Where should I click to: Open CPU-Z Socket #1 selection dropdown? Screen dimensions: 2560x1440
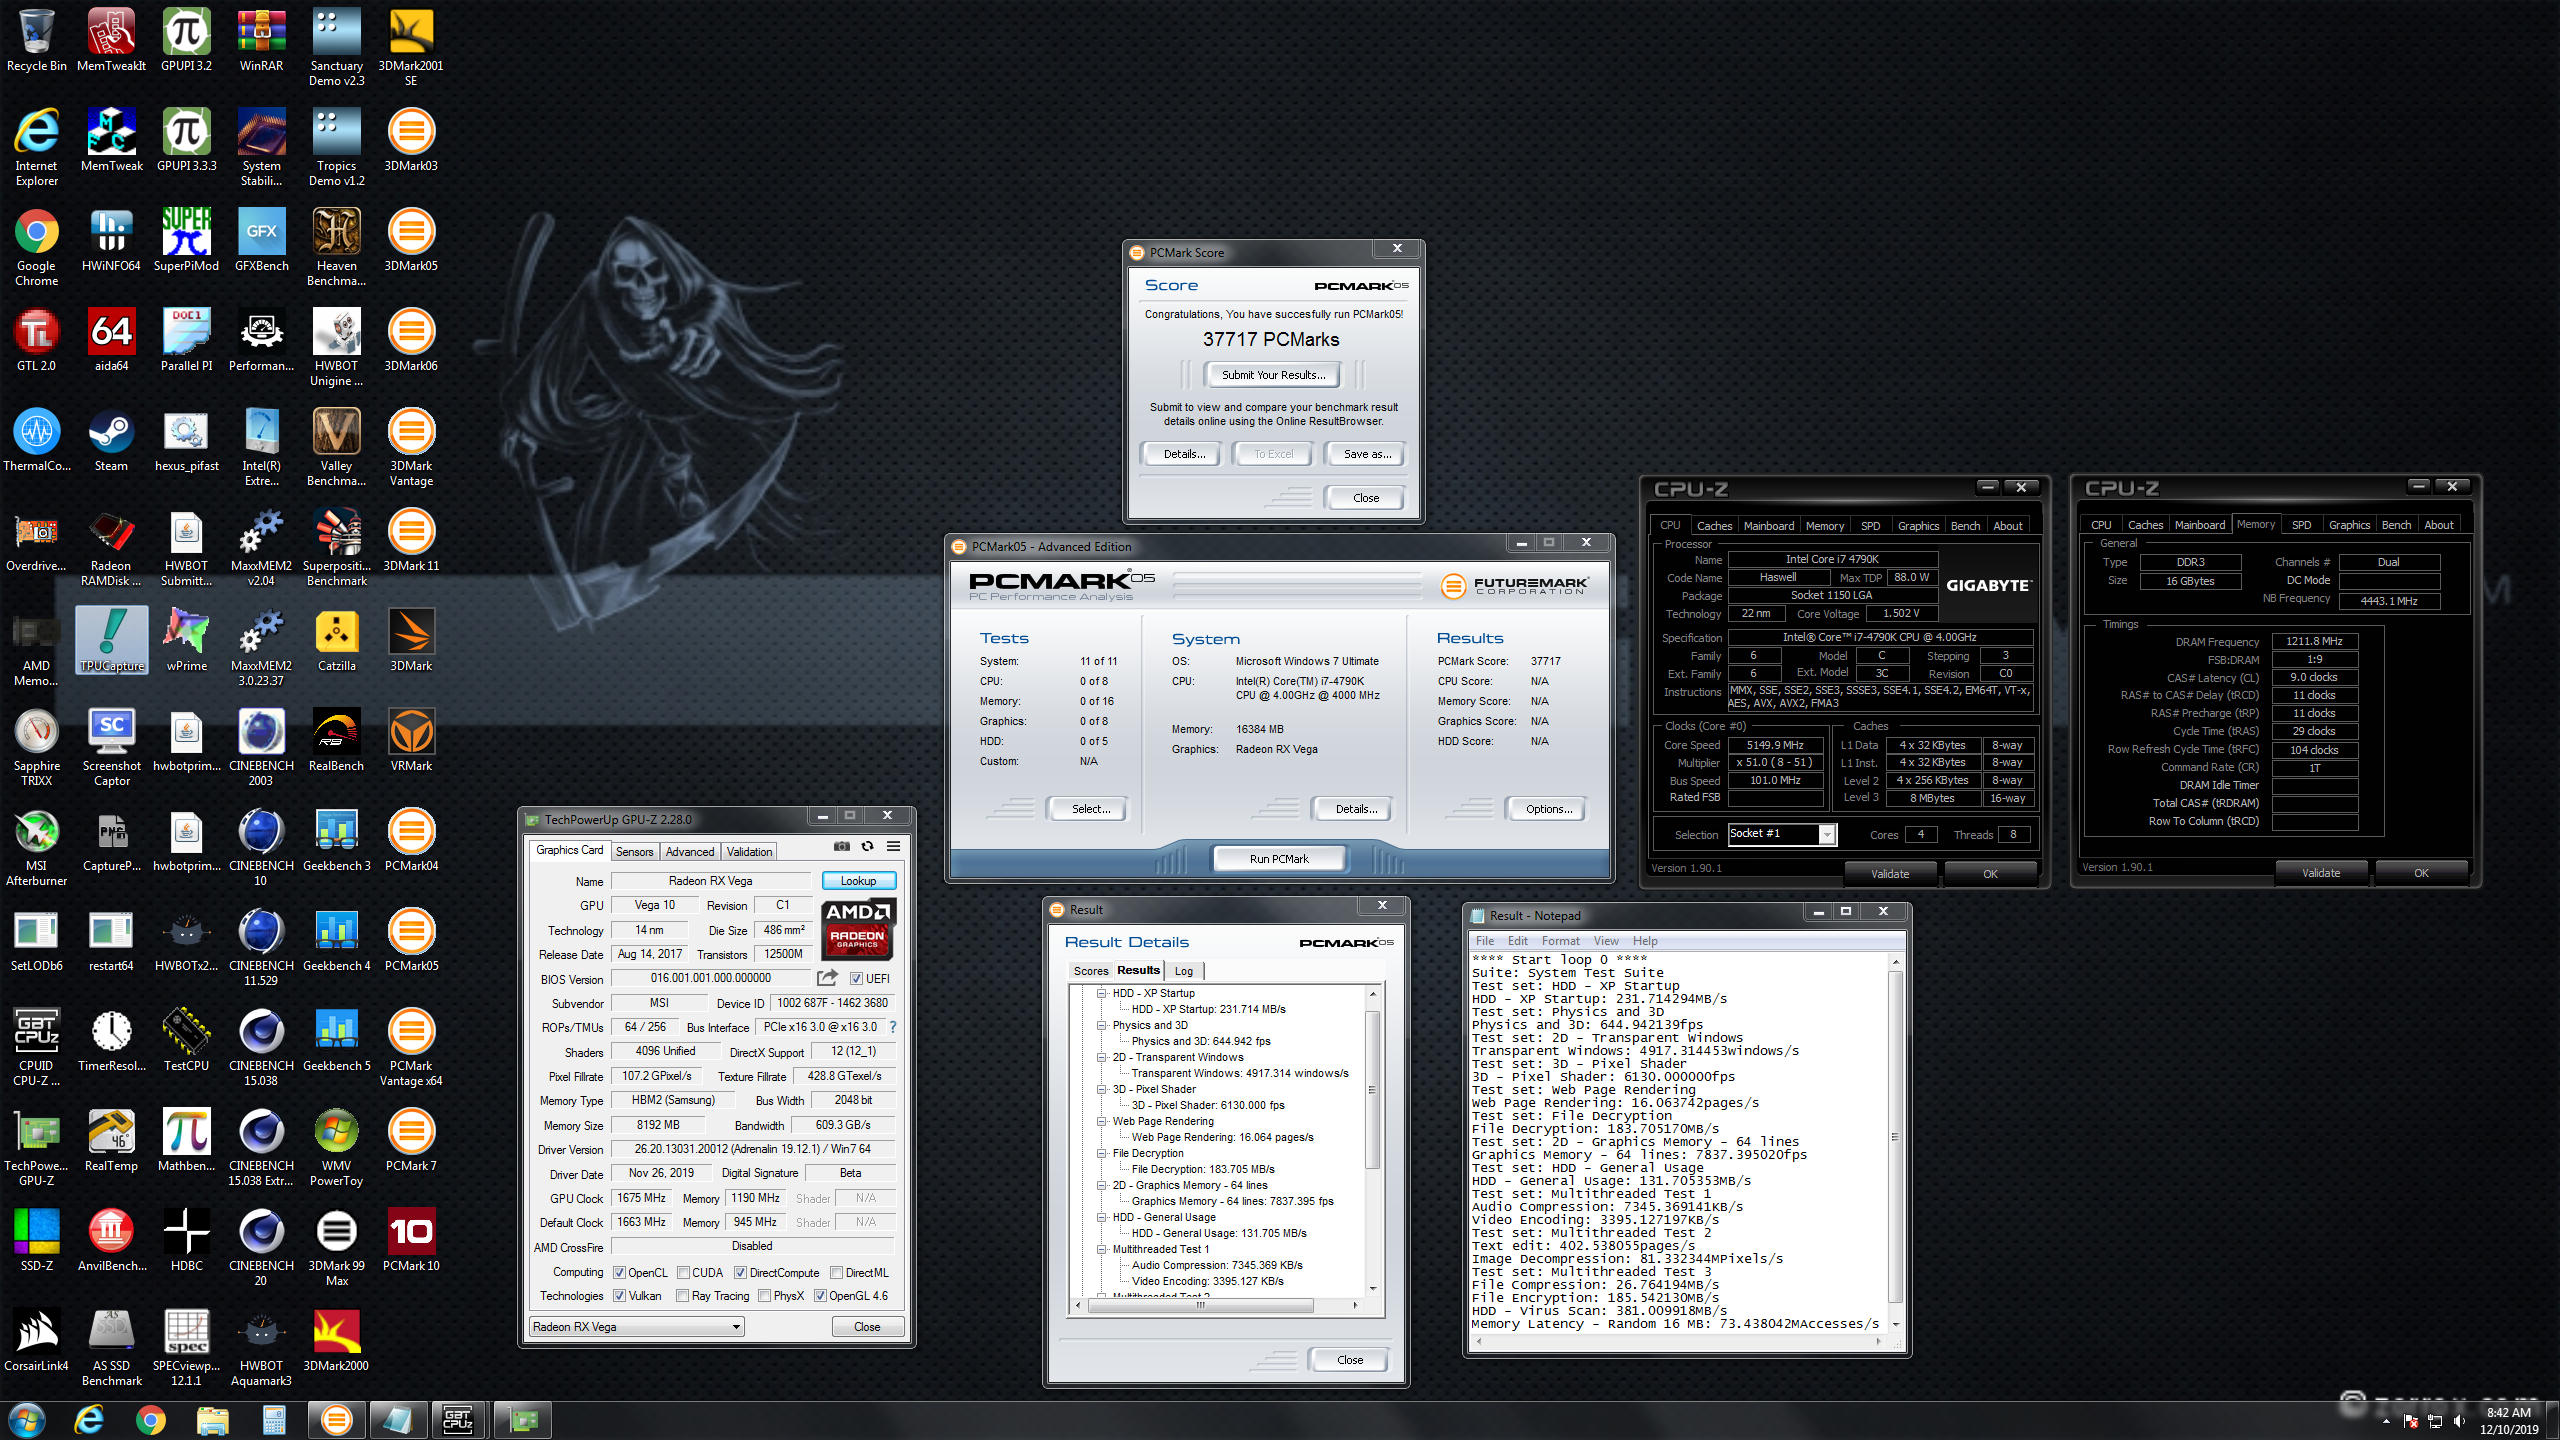coord(1782,834)
